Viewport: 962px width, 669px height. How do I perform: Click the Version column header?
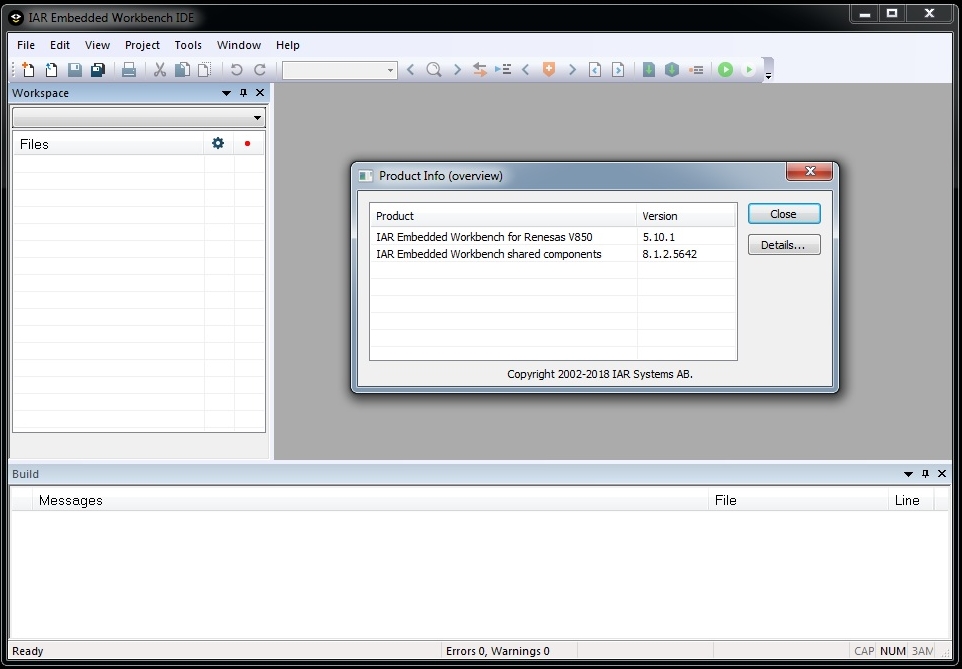(x=686, y=216)
